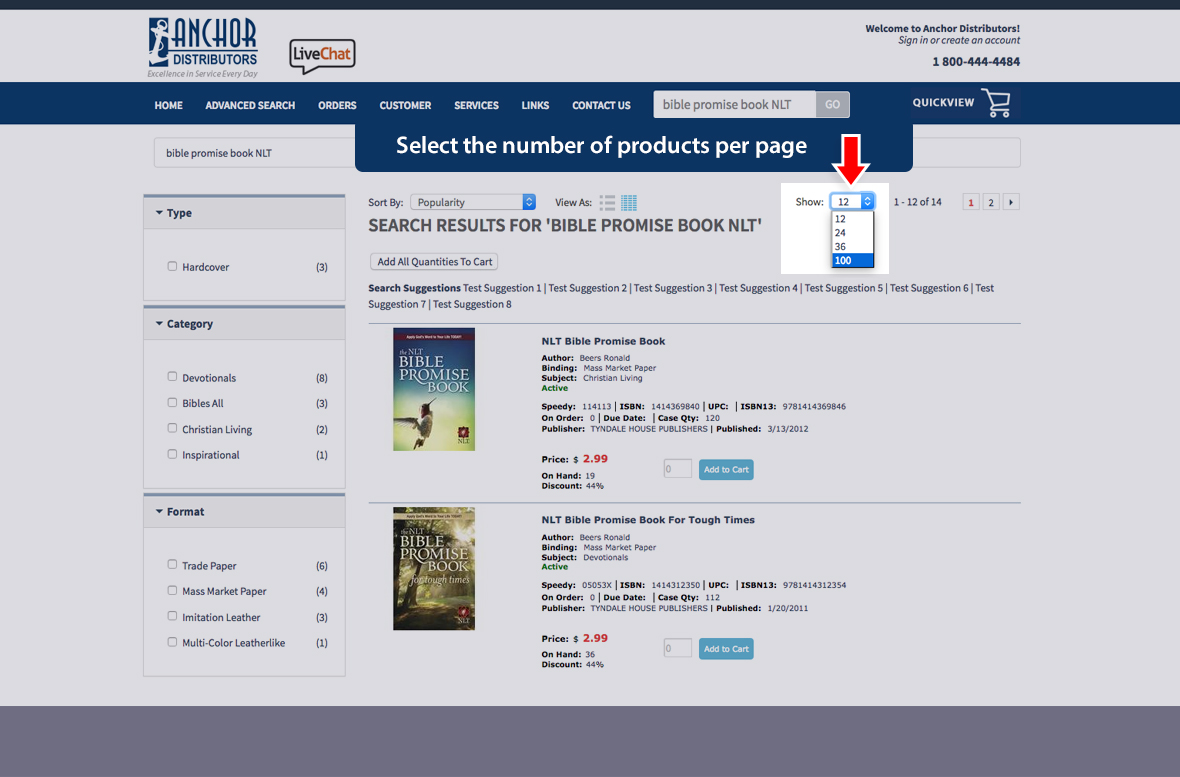Go to results page 1

coord(971,202)
